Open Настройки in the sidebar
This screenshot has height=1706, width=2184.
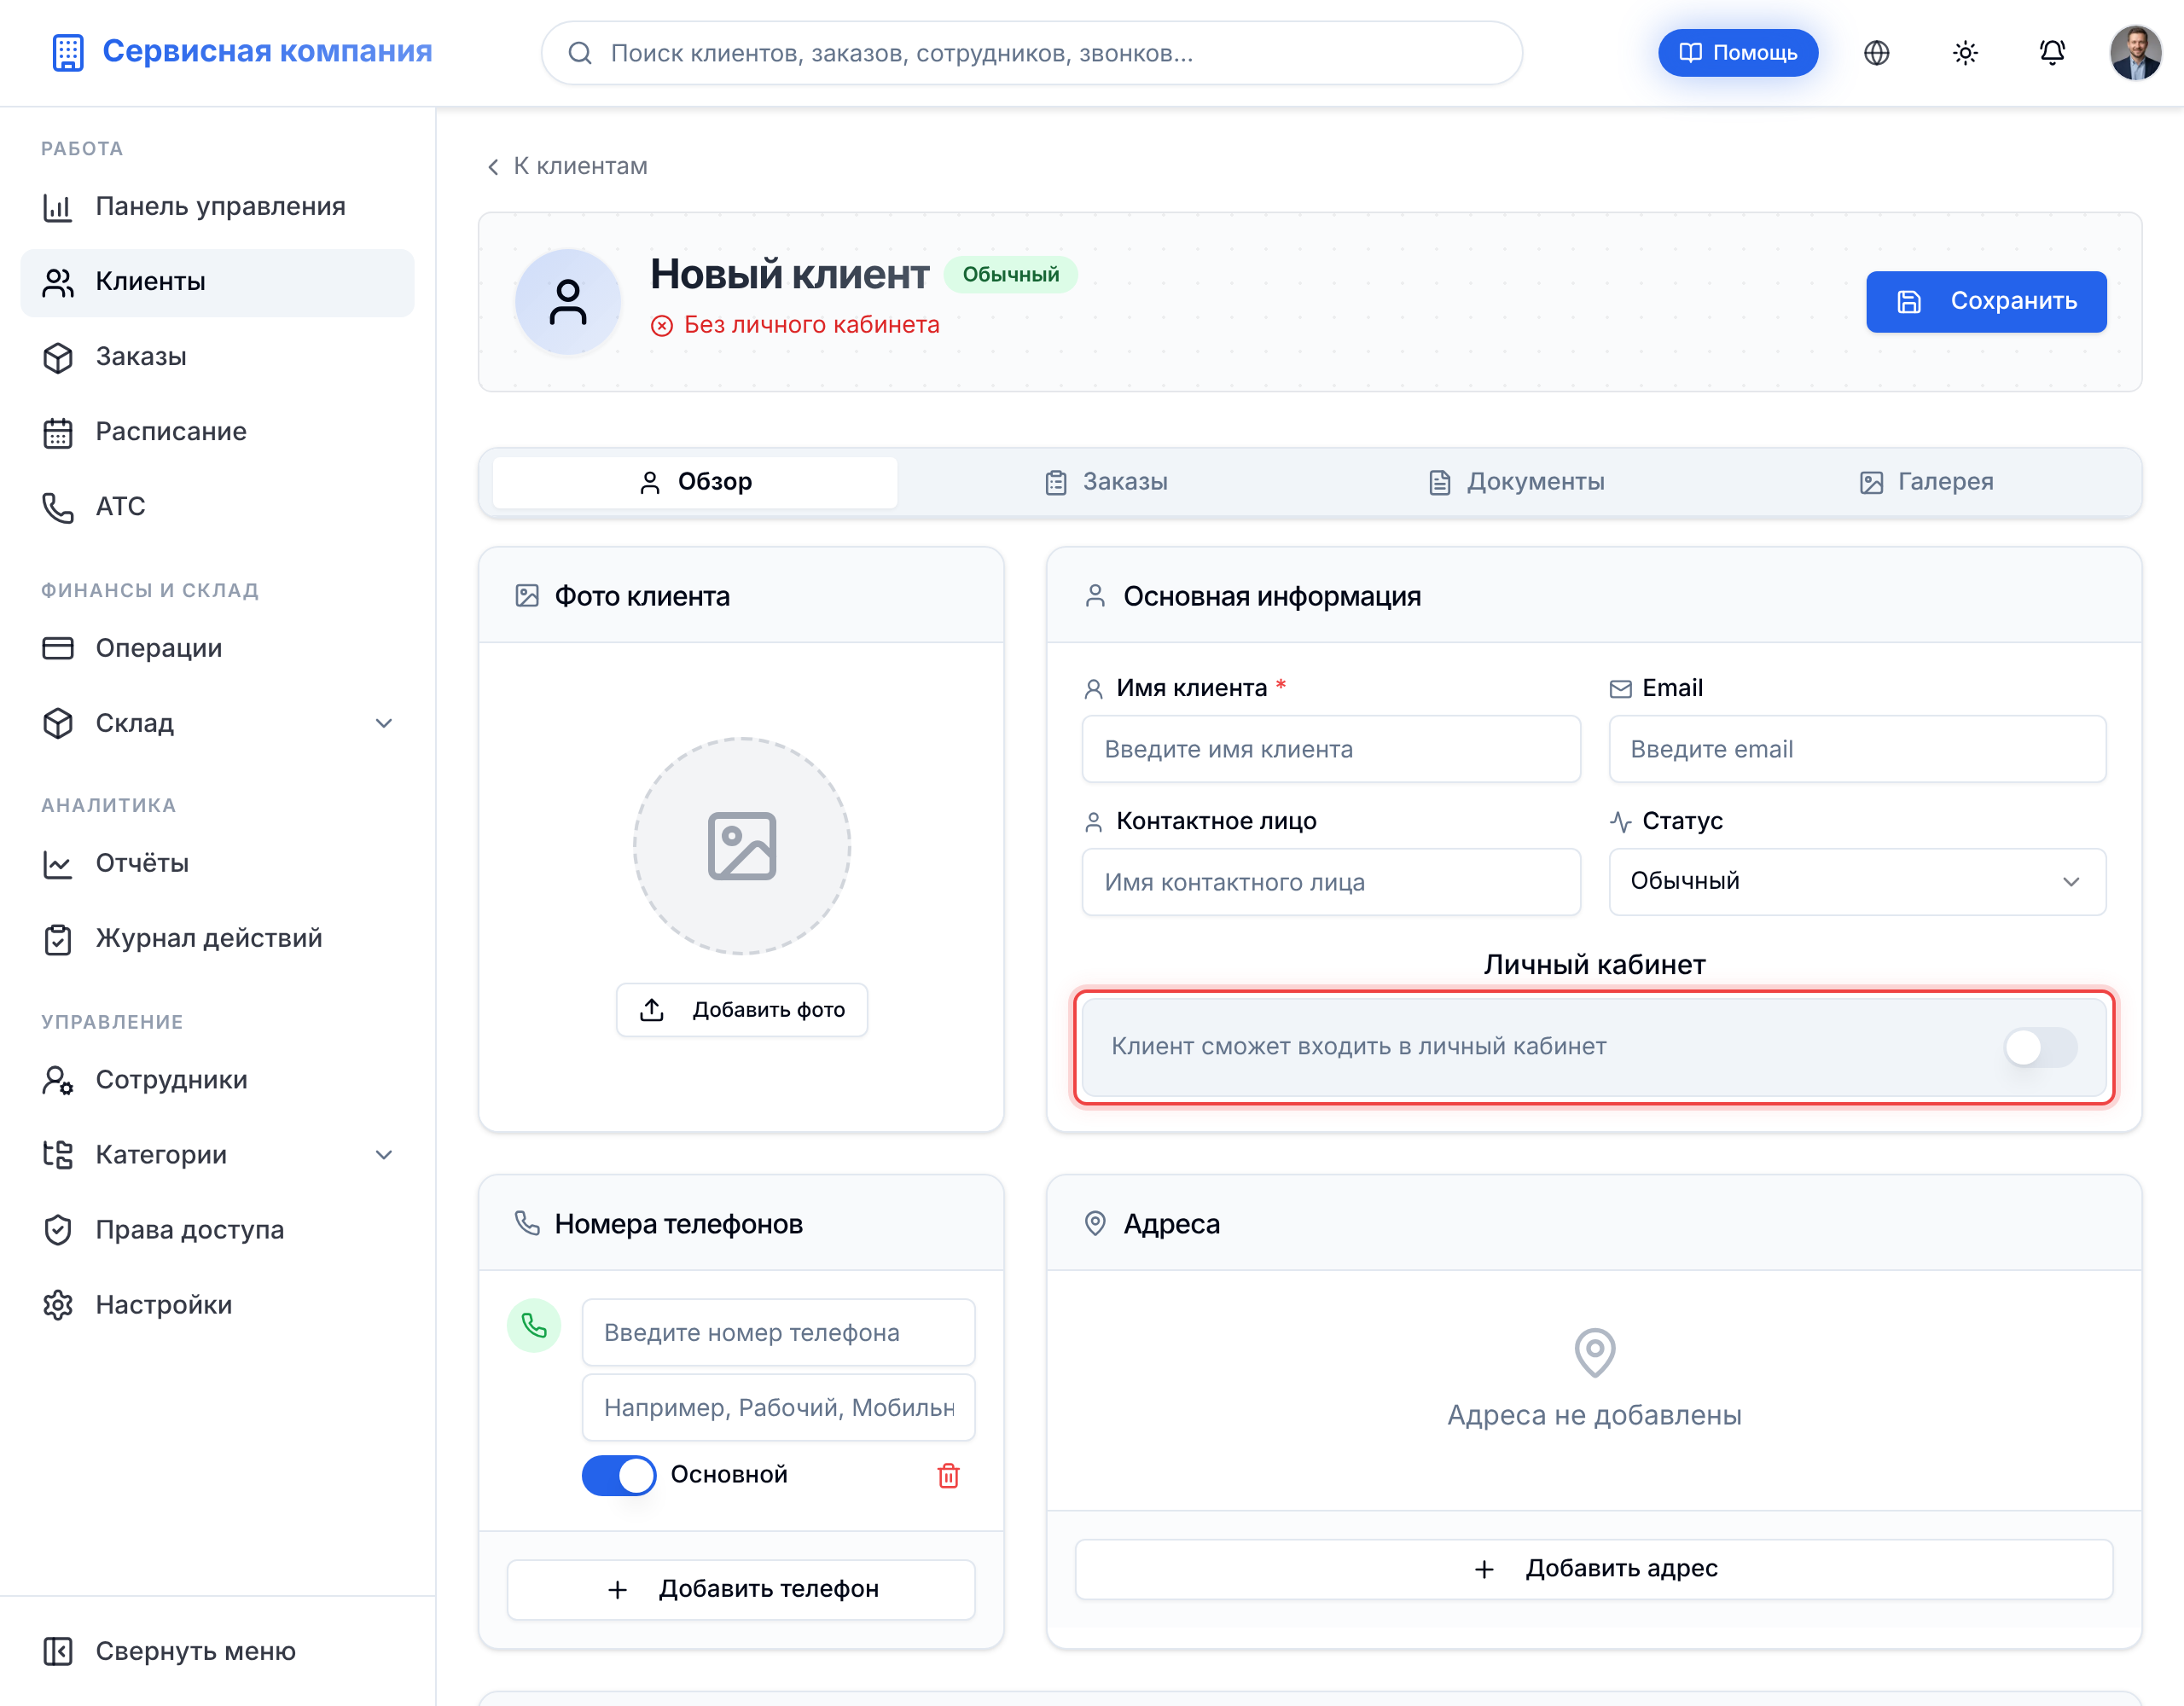(x=217, y=1305)
